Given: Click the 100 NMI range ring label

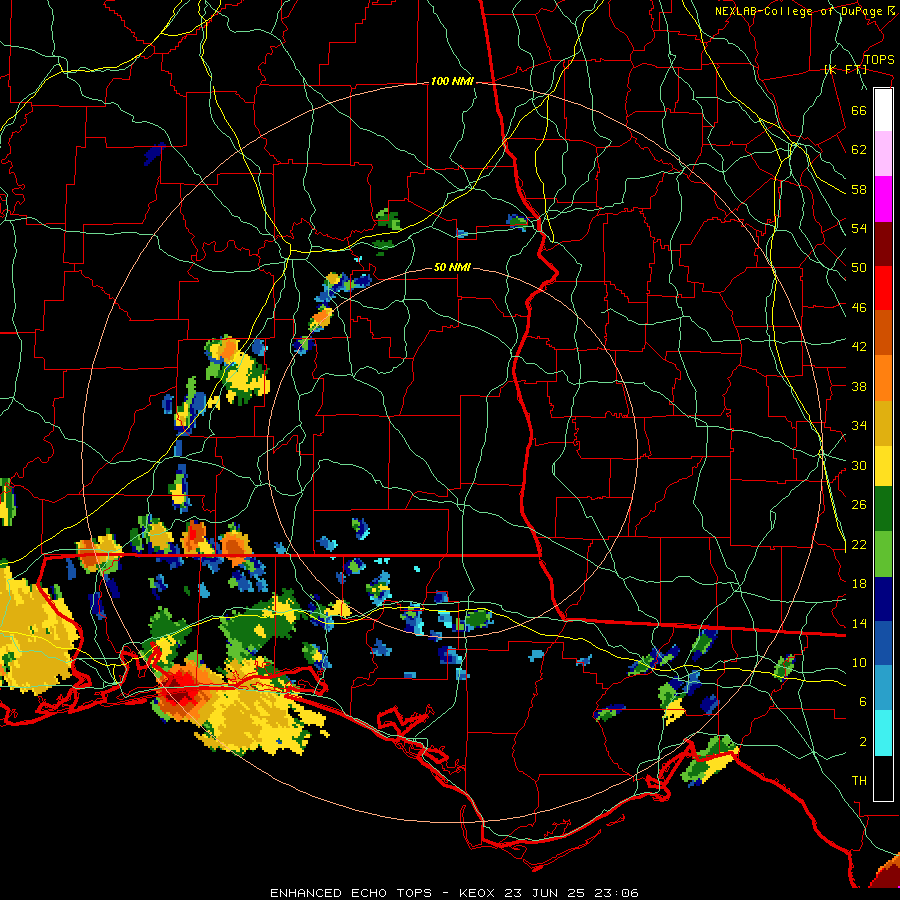Looking at the screenshot, I should 452,82.
